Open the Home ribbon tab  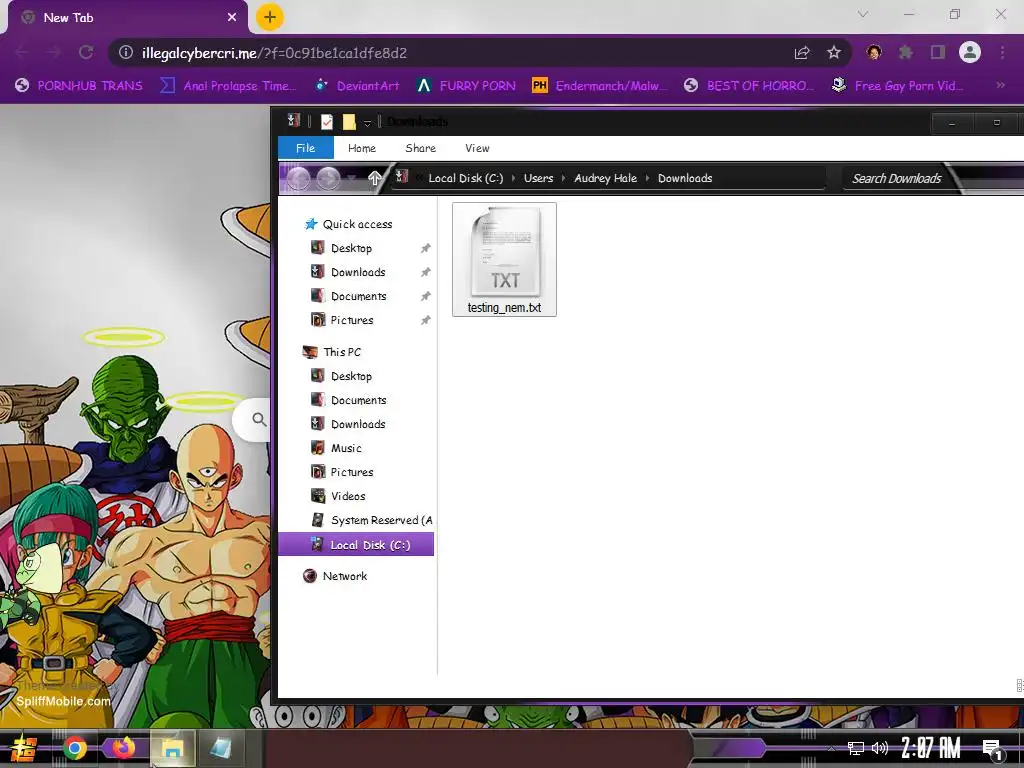pos(362,148)
